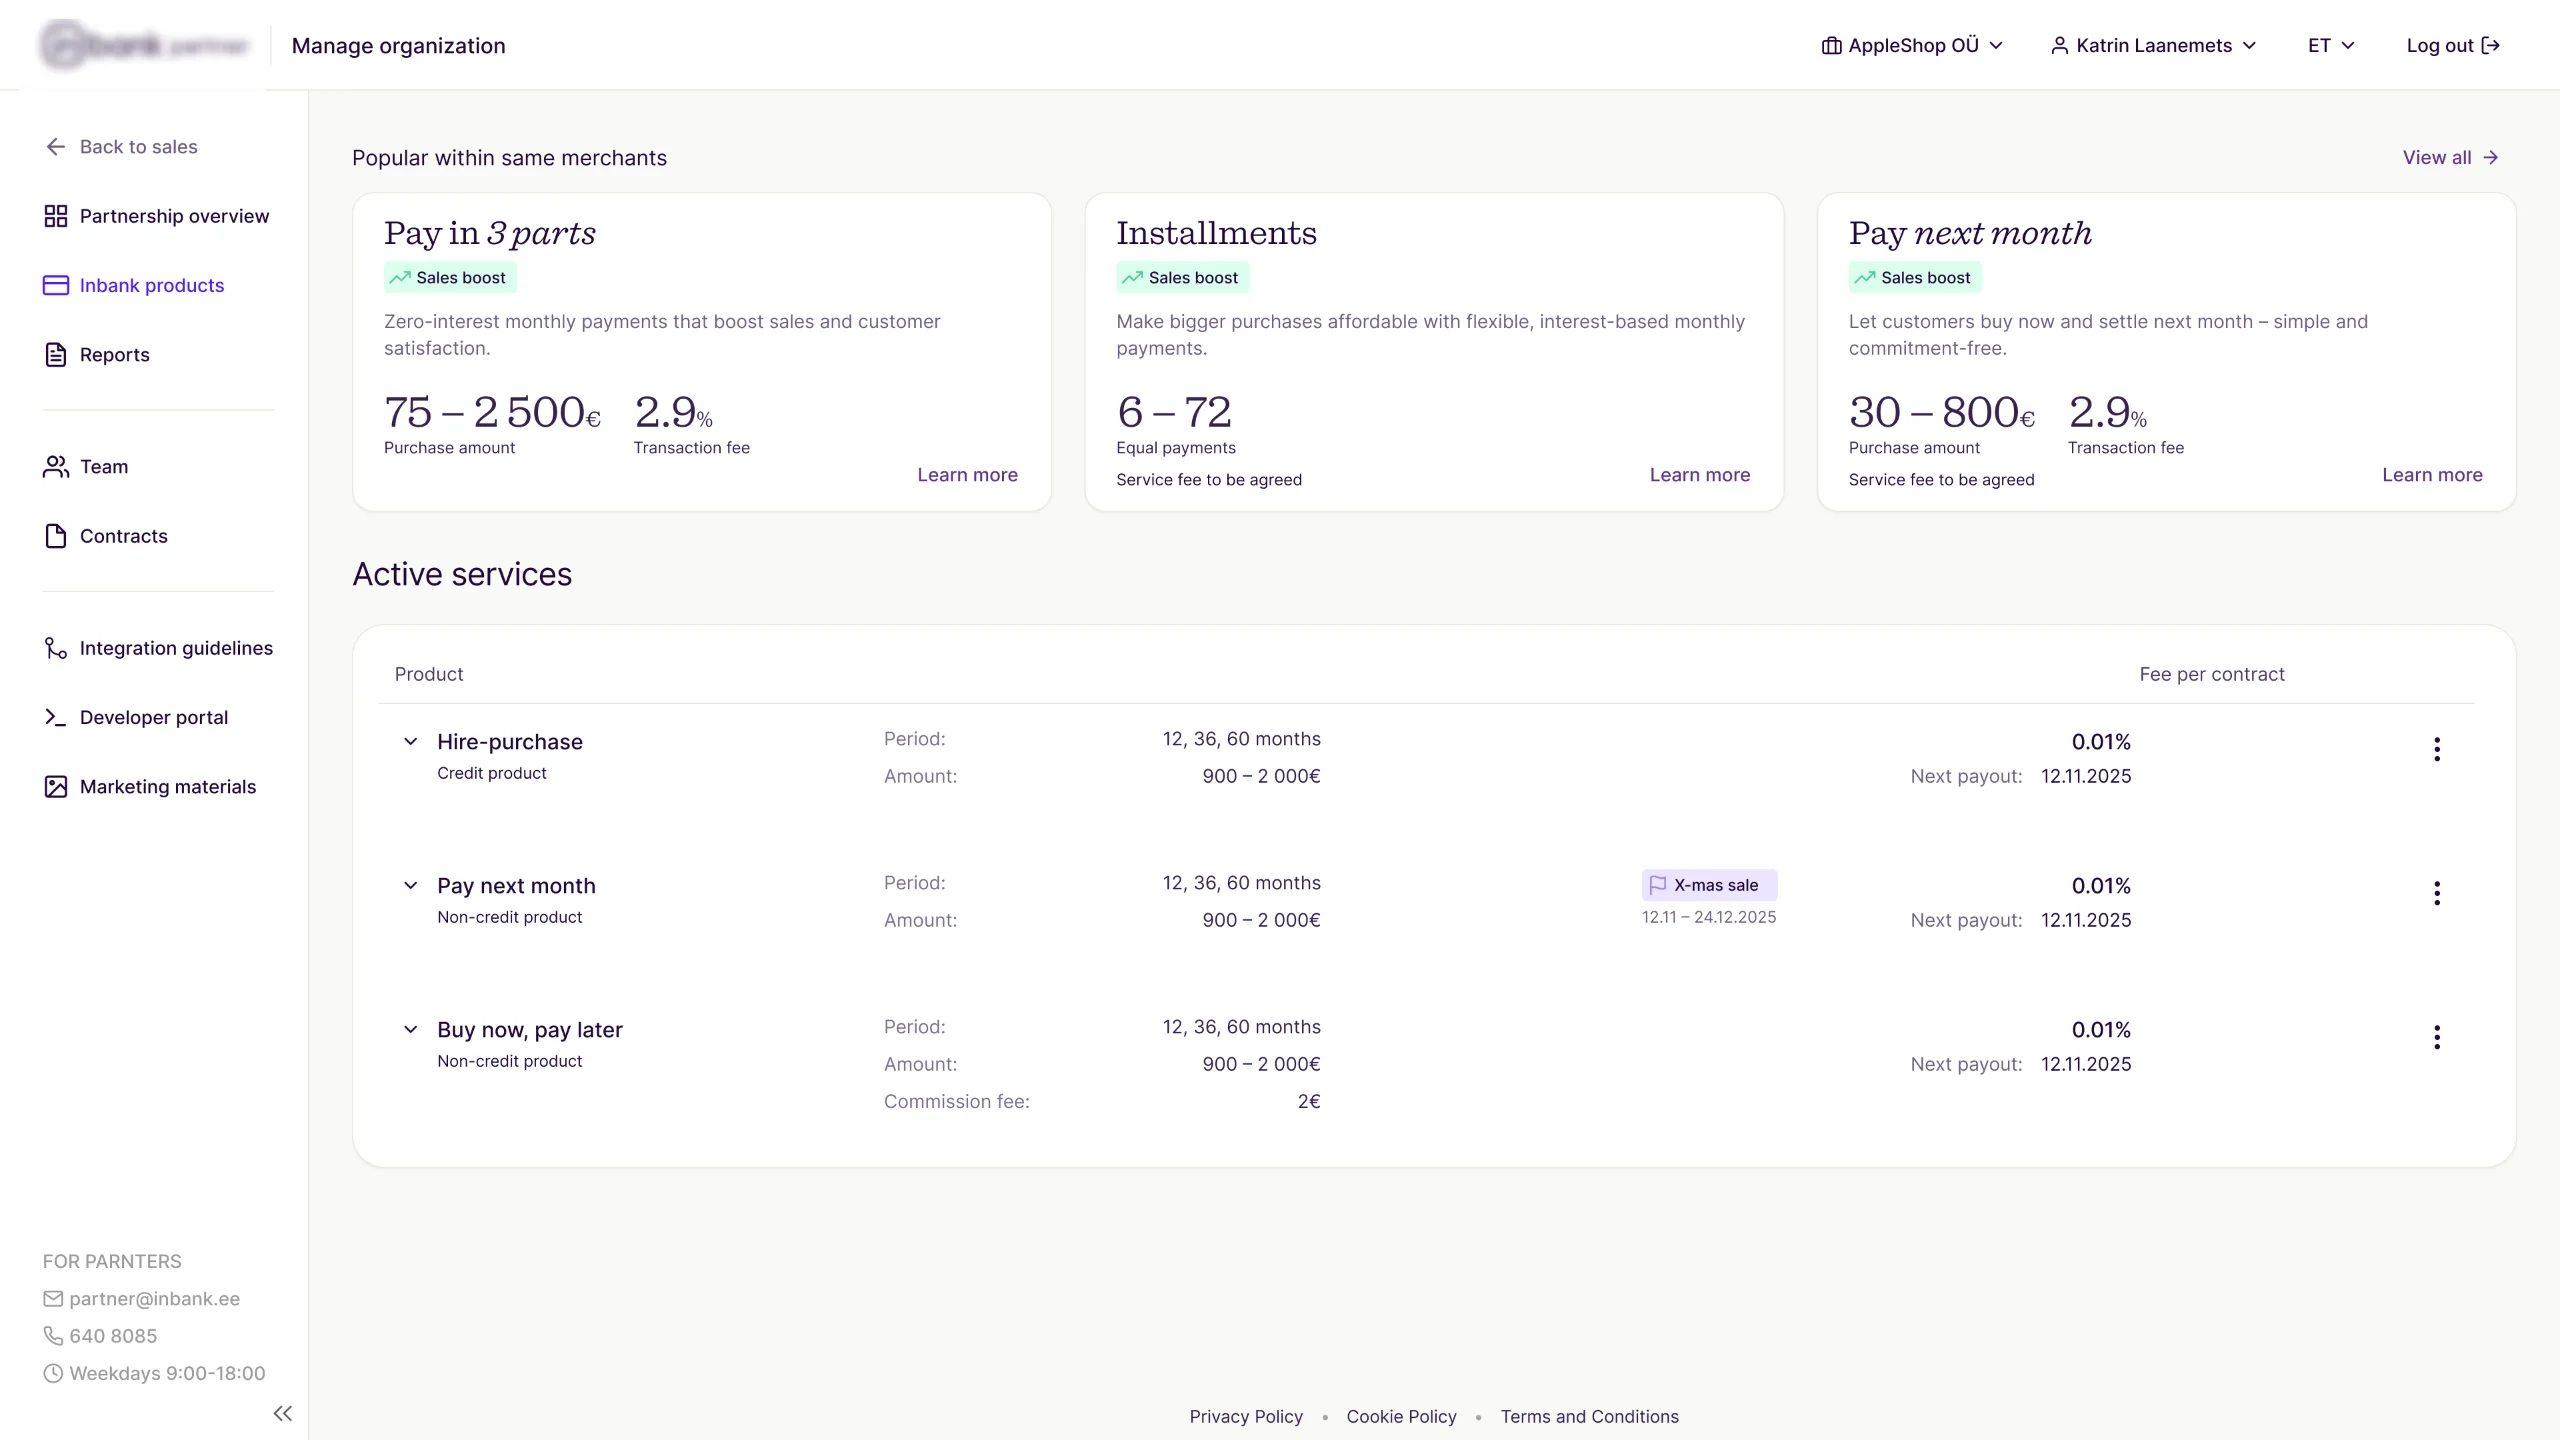Click the Inbank products card icon
The width and height of the screenshot is (2560, 1440).
coord(55,285)
